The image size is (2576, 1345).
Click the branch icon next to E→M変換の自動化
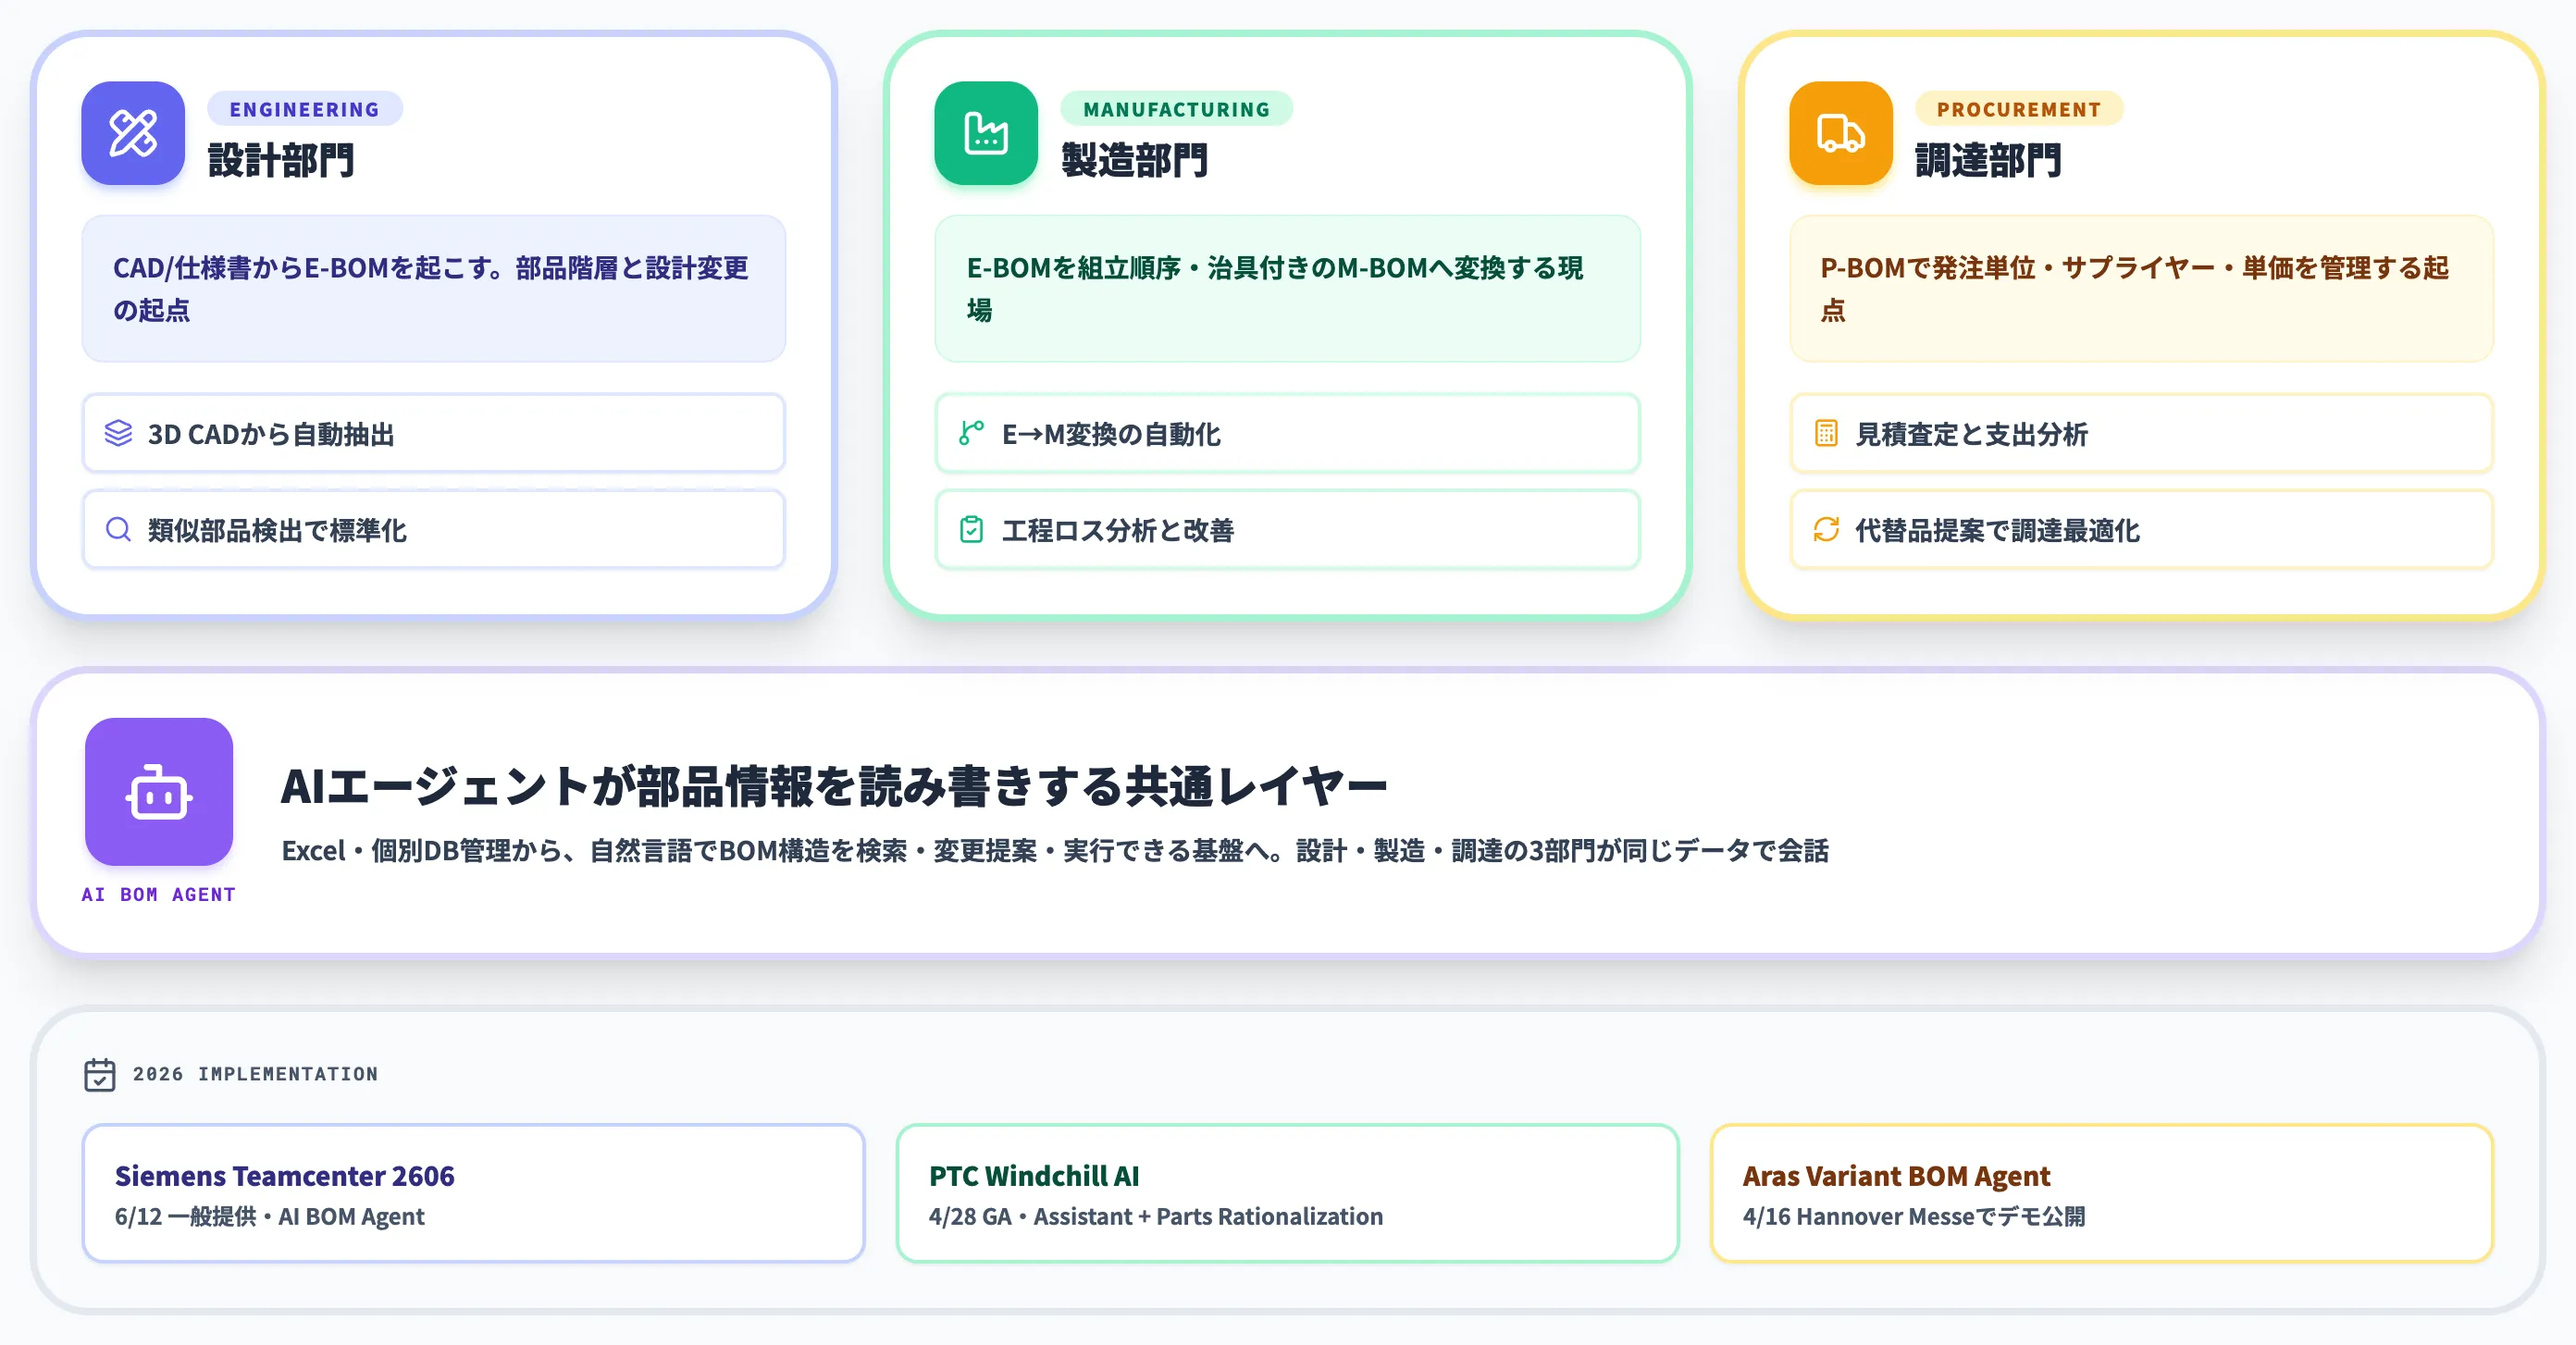tap(972, 433)
